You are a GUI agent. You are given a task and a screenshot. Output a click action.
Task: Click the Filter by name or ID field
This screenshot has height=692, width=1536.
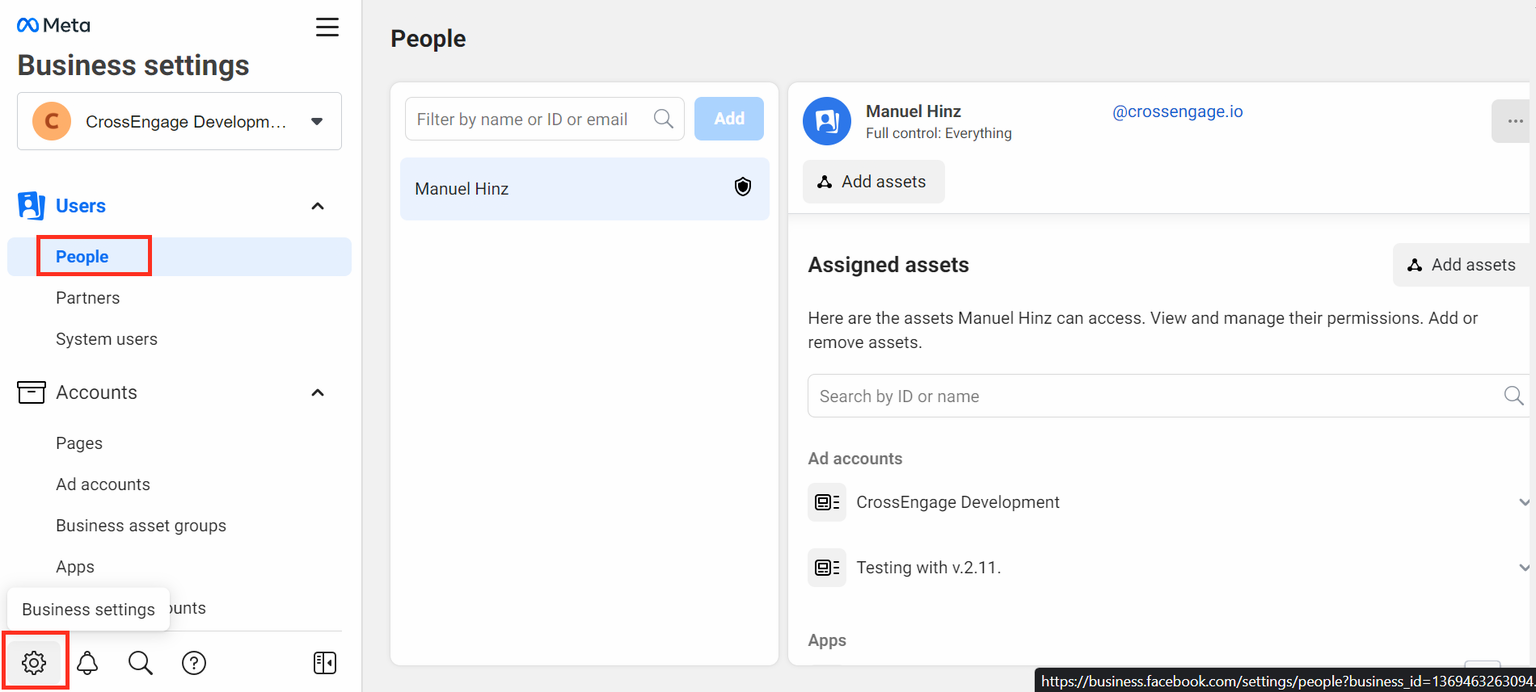coord(545,119)
